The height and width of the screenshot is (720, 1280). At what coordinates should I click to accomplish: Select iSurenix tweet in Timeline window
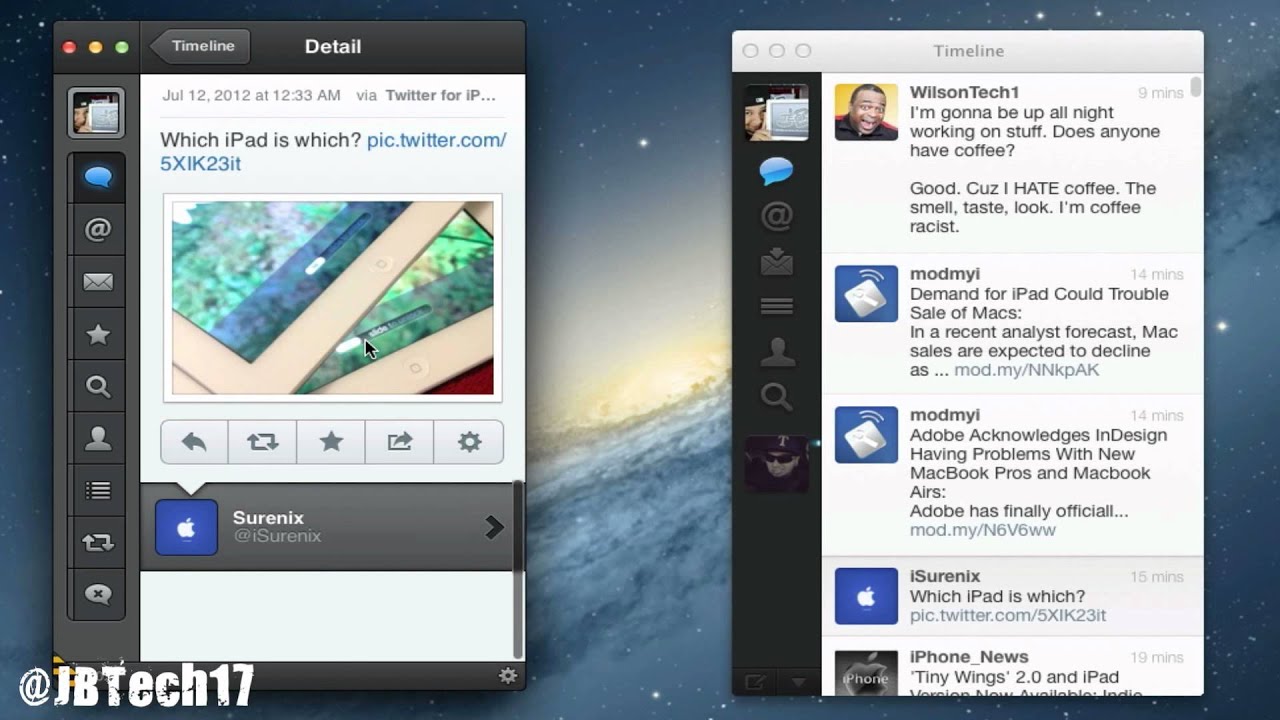[x=1012, y=596]
